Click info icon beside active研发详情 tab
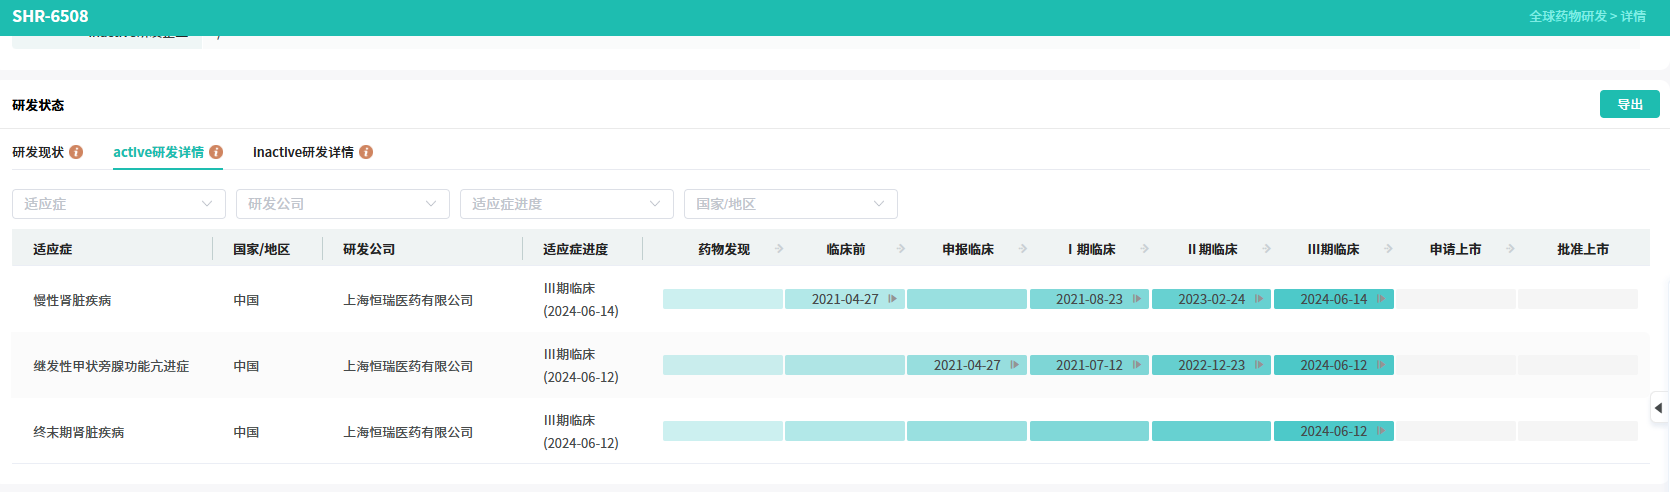Viewport: 1670px width, 492px height. tap(216, 152)
